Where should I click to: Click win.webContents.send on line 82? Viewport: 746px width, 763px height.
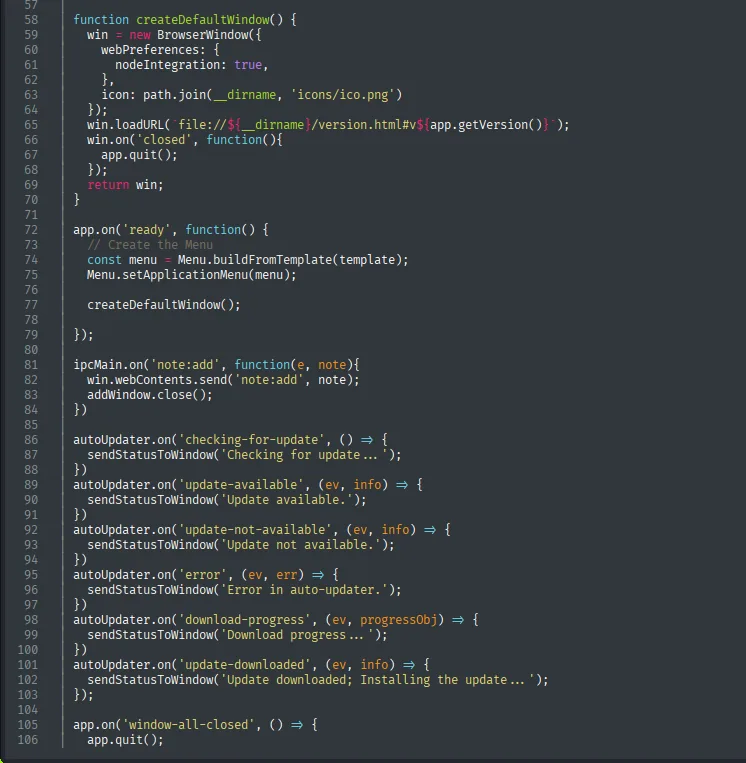[x=157, y=380]
